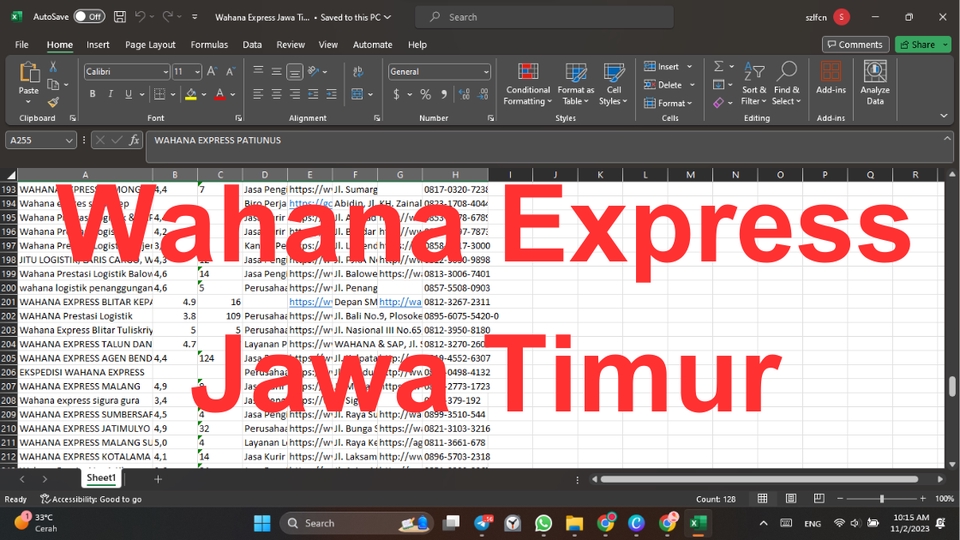Click the Orientation icon

pos(313,72)
